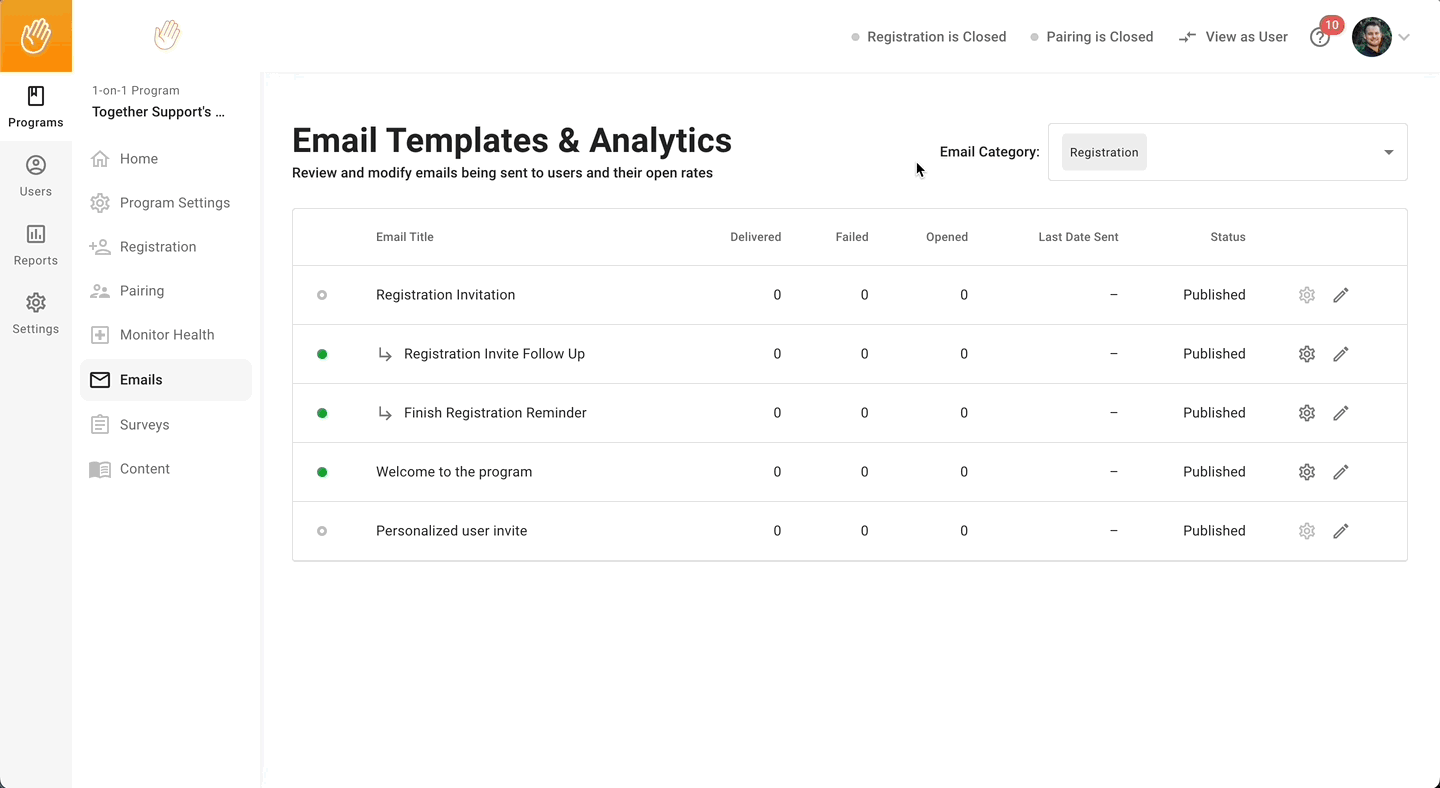Screen dimensions: 1440x788
Task: Click the Together Support's program name
Action: coord(158,112)
